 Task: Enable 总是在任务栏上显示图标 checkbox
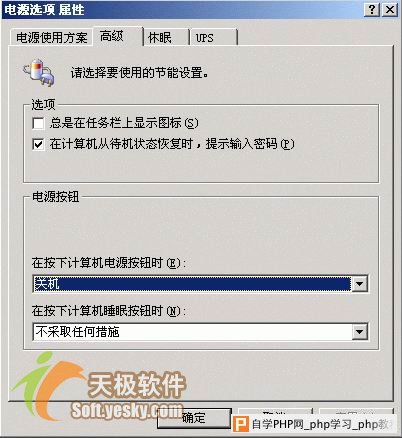point(38,123)
